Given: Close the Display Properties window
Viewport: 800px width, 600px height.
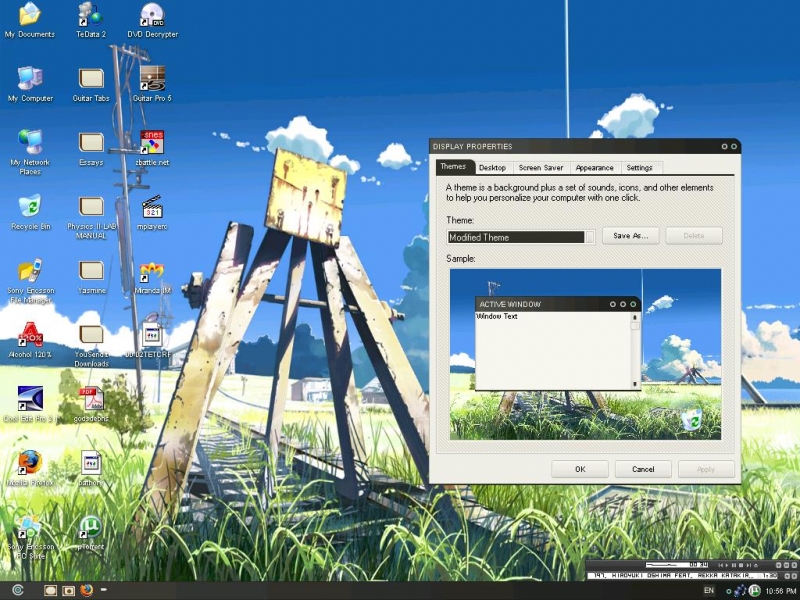Looking at the screenshot, I should pyautogui.click(x=734, y=146).
